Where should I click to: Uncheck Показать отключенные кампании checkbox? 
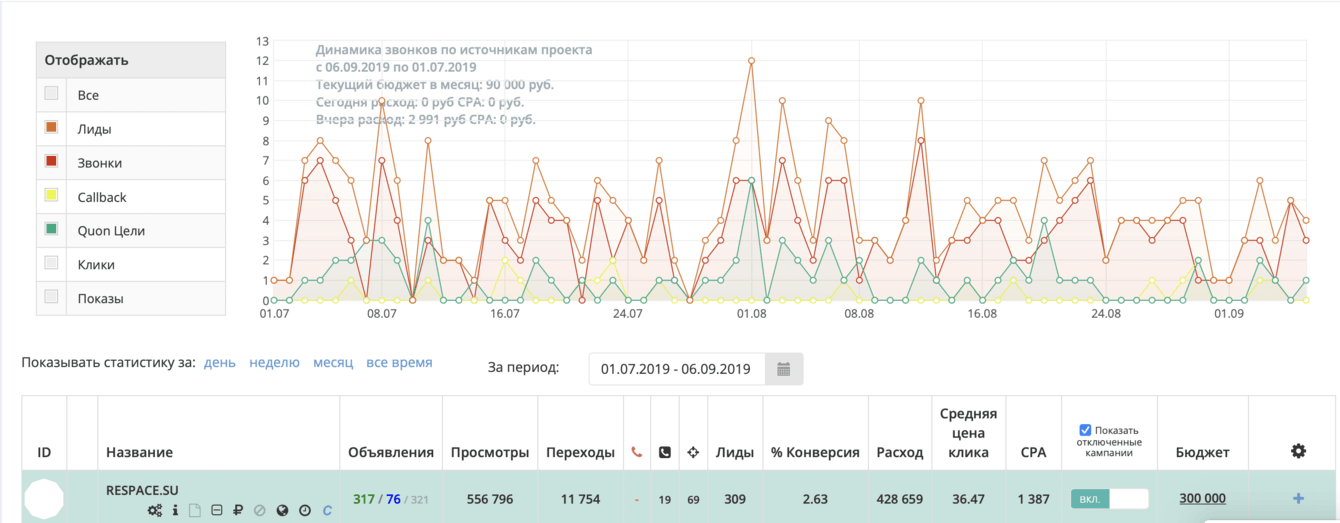pos(1085,430)
